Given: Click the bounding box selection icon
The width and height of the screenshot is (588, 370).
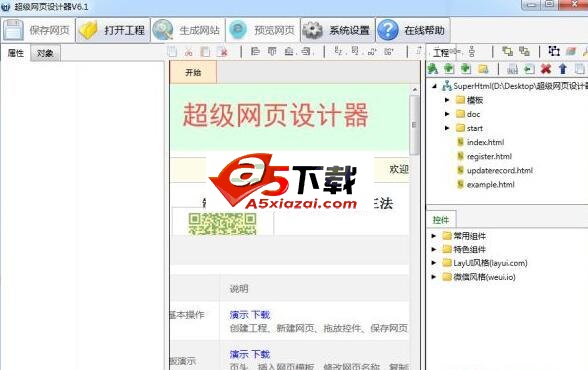Looking at the screenshot, I should pyautogui.click(x=554, y=51).
